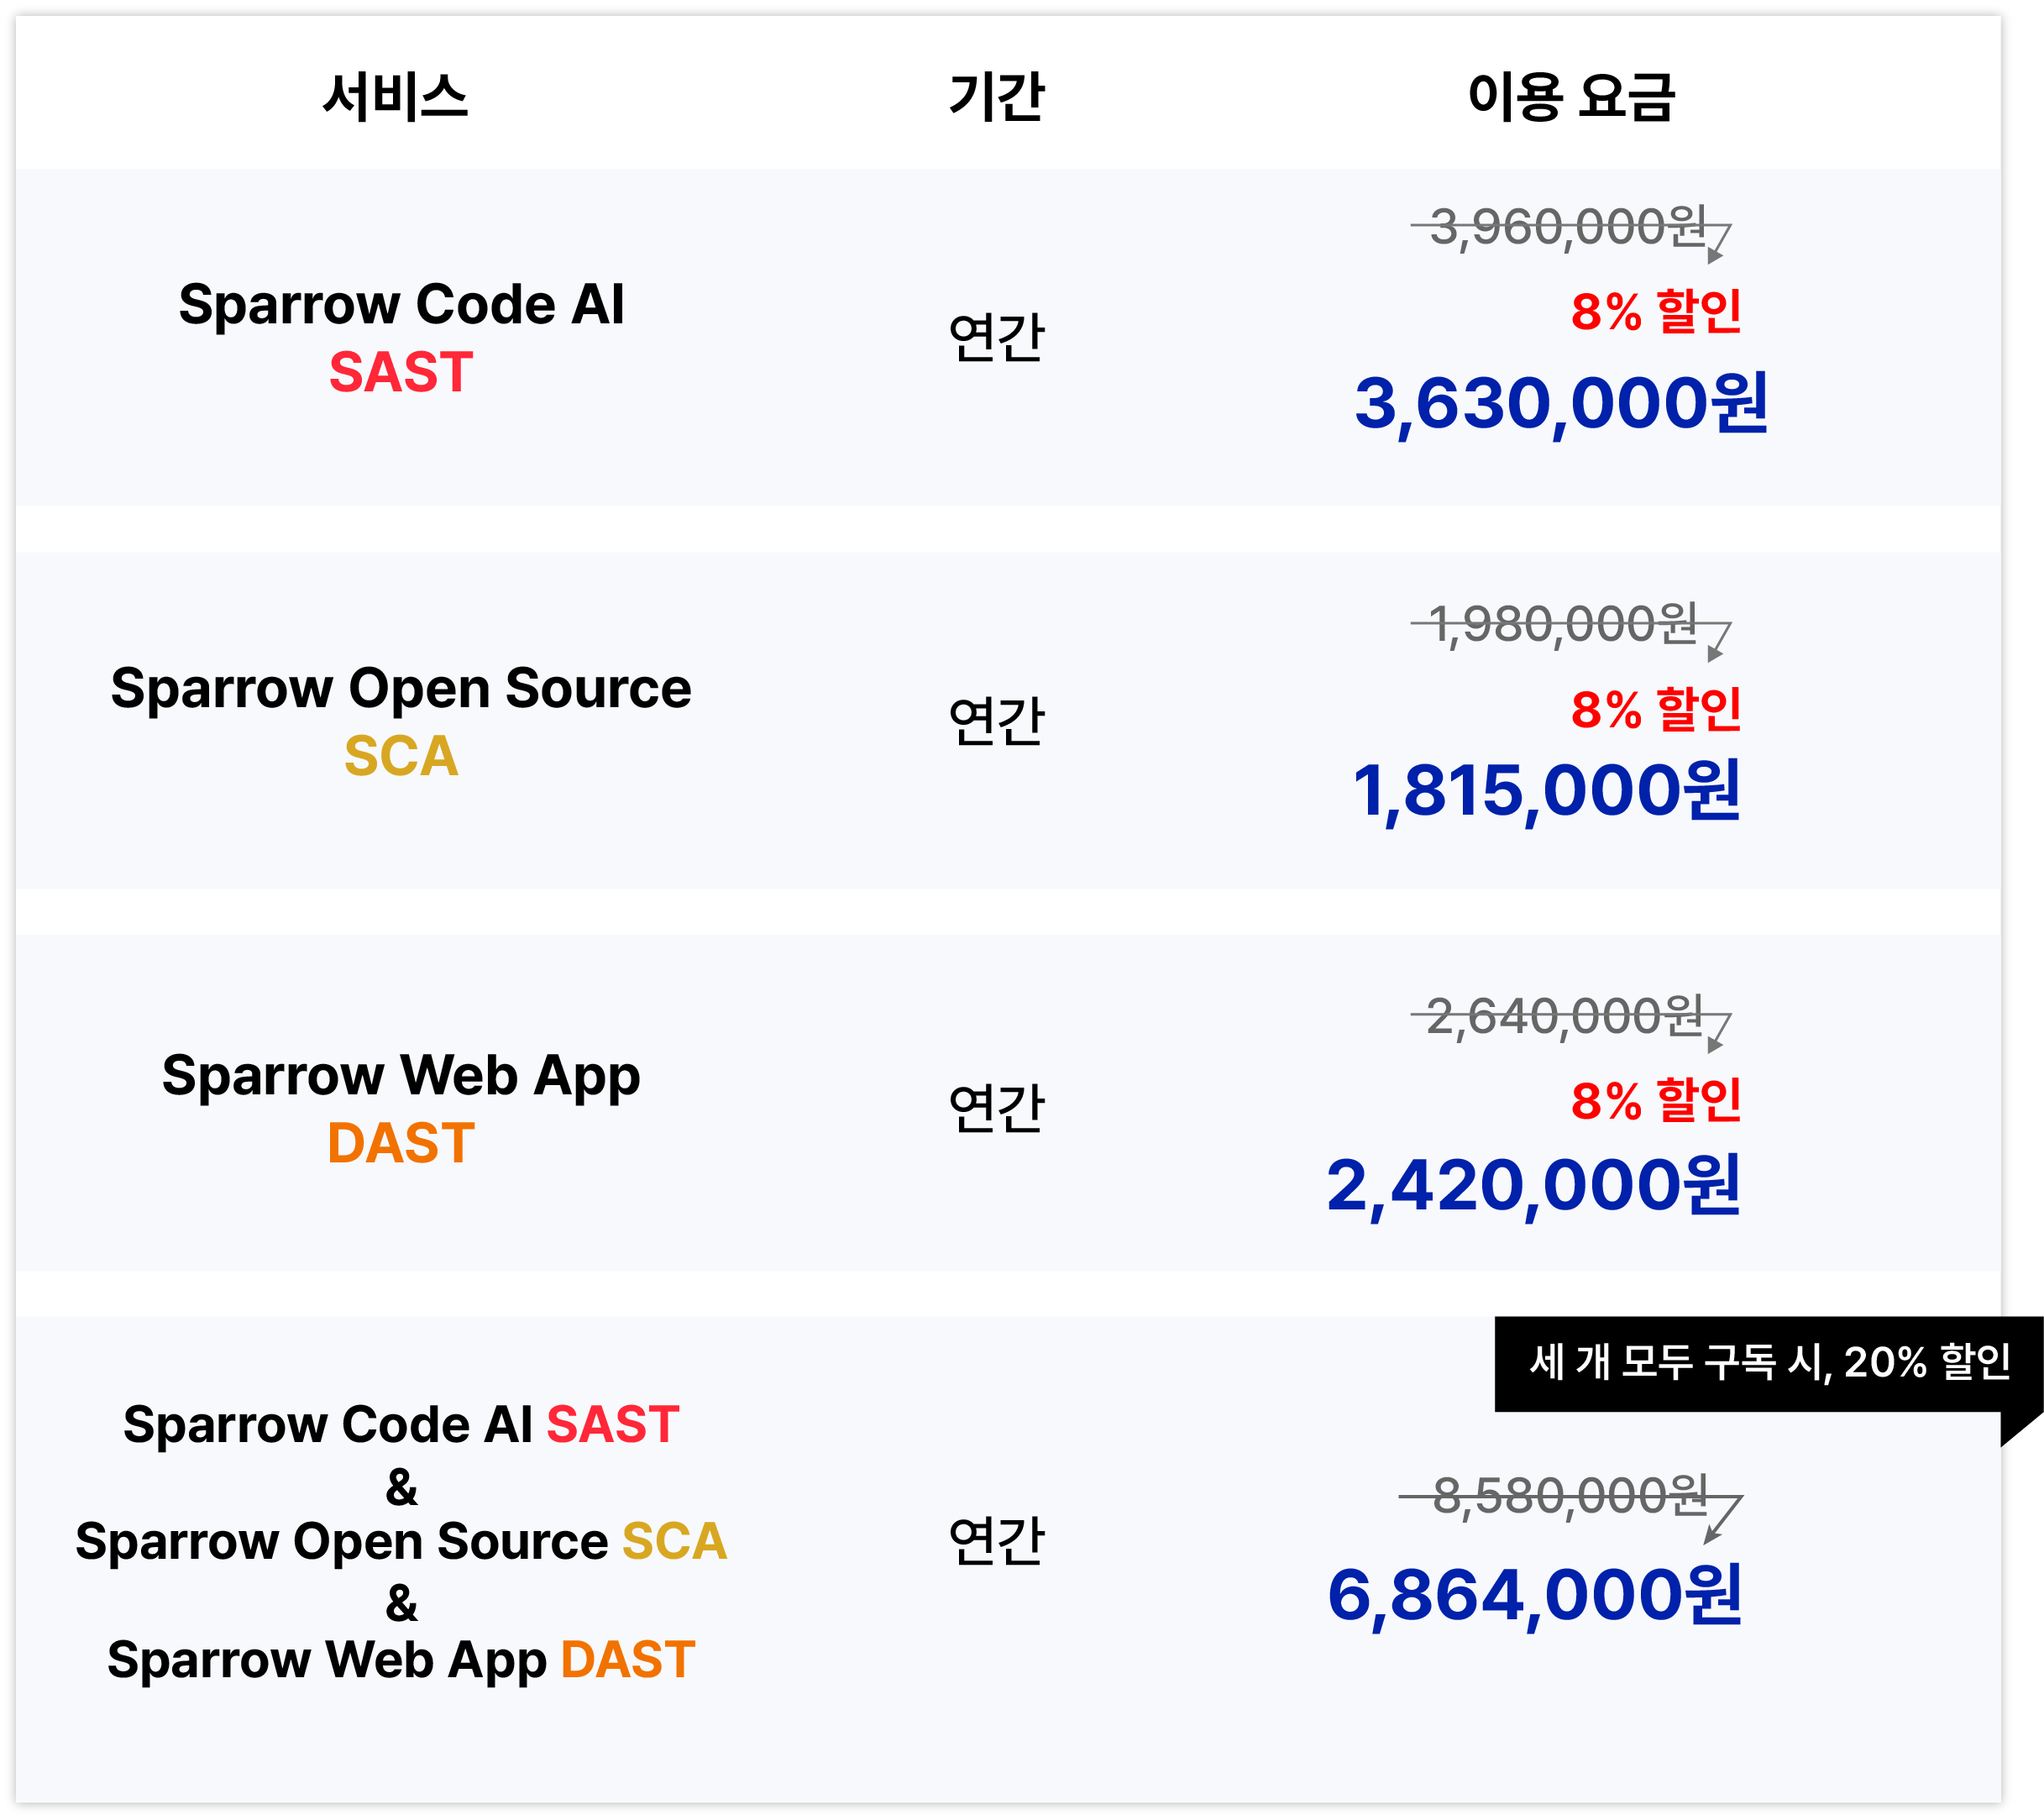Click the 2,420,000원 discounted price

[x=1533, y=1186]
